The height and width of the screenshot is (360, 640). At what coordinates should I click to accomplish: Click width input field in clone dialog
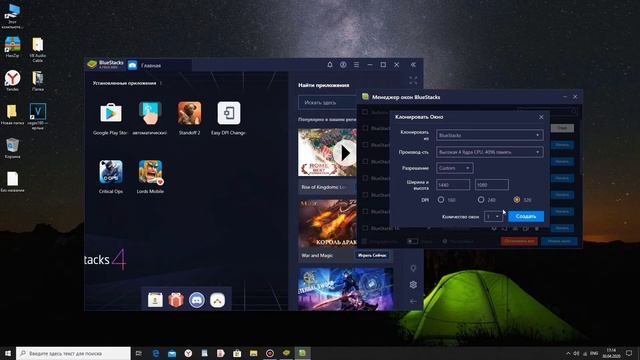click(453, 185)
